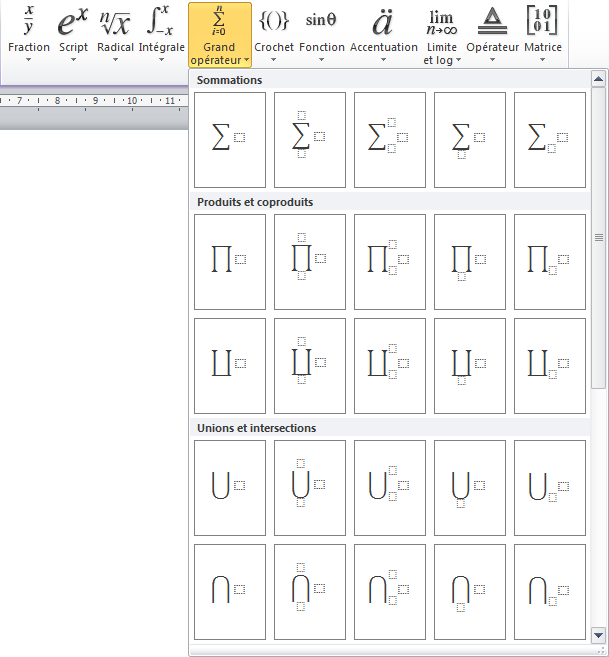This screenshot has width=609, height=657.
Task: Collapse the Grand opérateur gallery button
Action: 219,35
